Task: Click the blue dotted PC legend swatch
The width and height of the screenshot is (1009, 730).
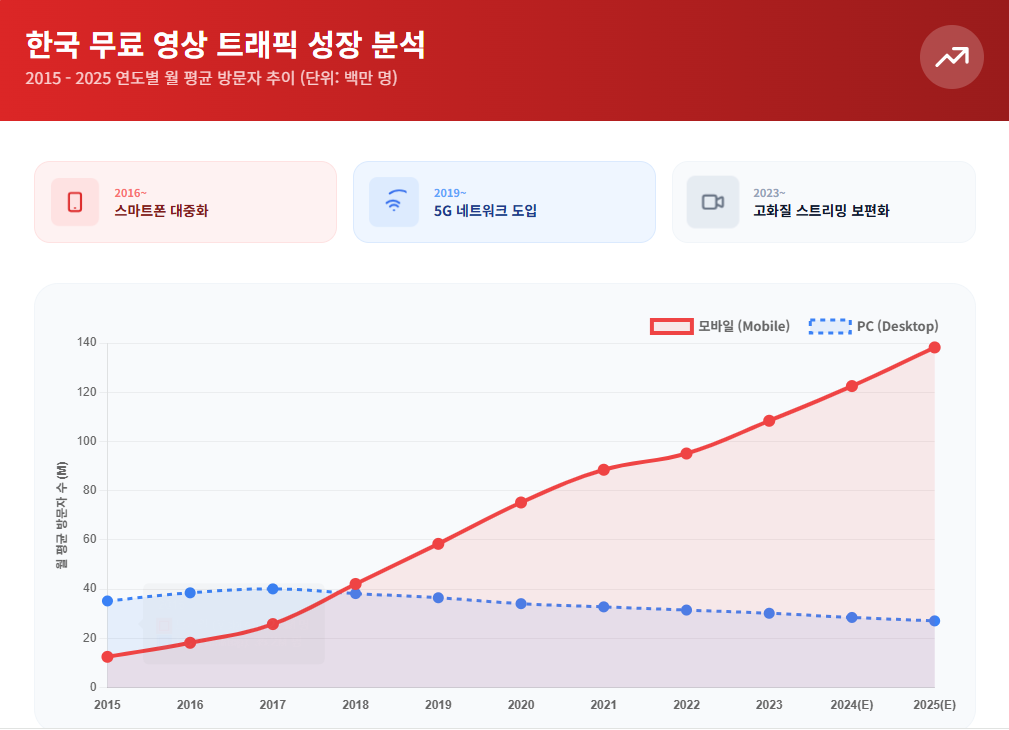Action: (x=827, y=325)
